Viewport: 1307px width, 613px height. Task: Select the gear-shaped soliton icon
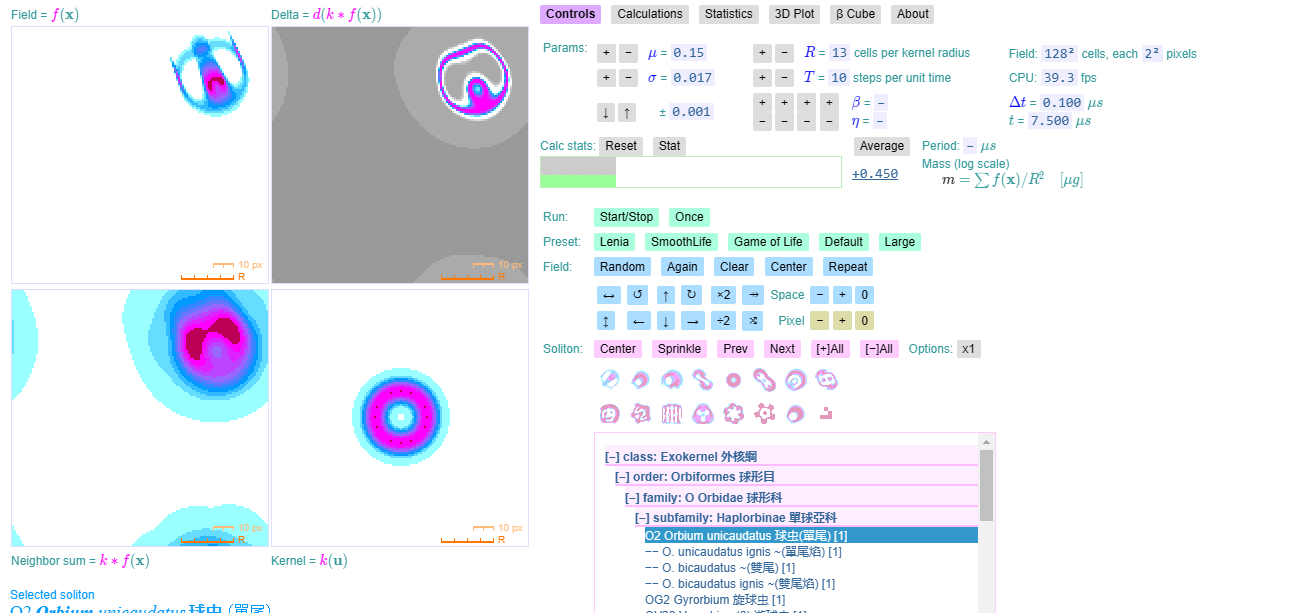coord(765,413)
